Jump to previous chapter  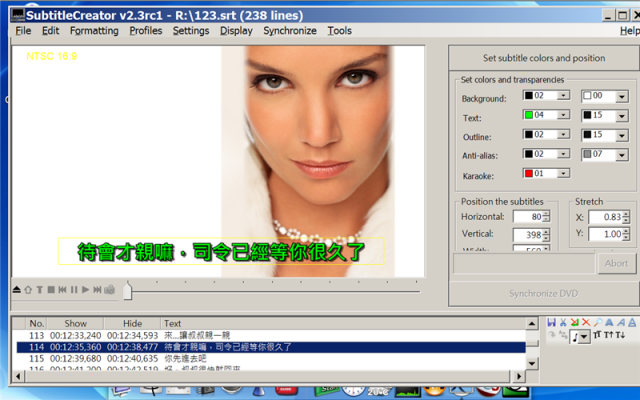tap(62, 290)
